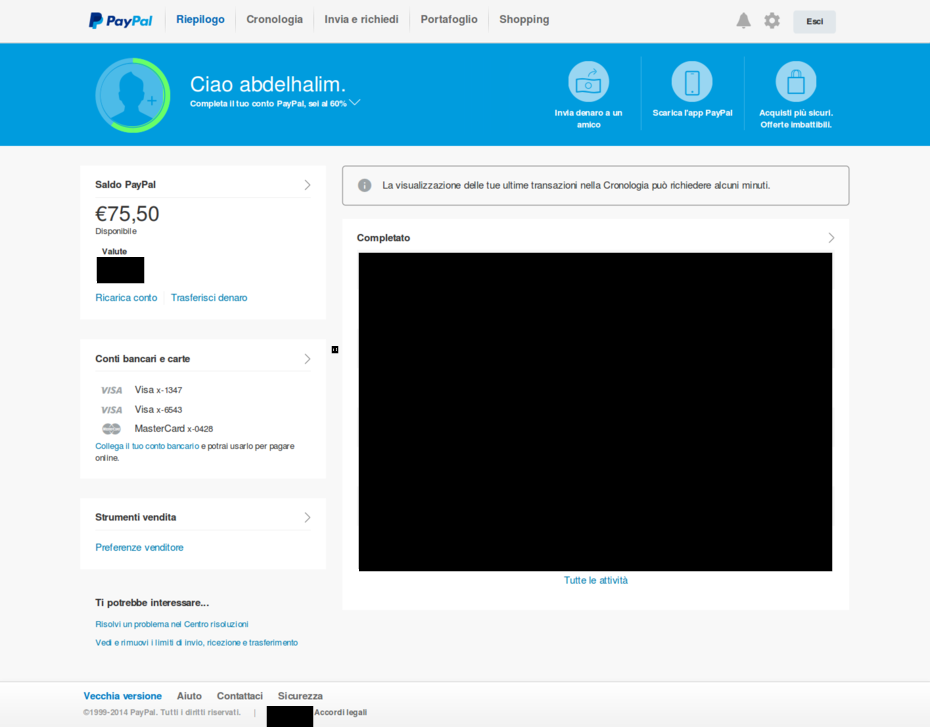Click the Accordi legali footer link
This screenshot has height=727, width=930.
pos(340,713)
